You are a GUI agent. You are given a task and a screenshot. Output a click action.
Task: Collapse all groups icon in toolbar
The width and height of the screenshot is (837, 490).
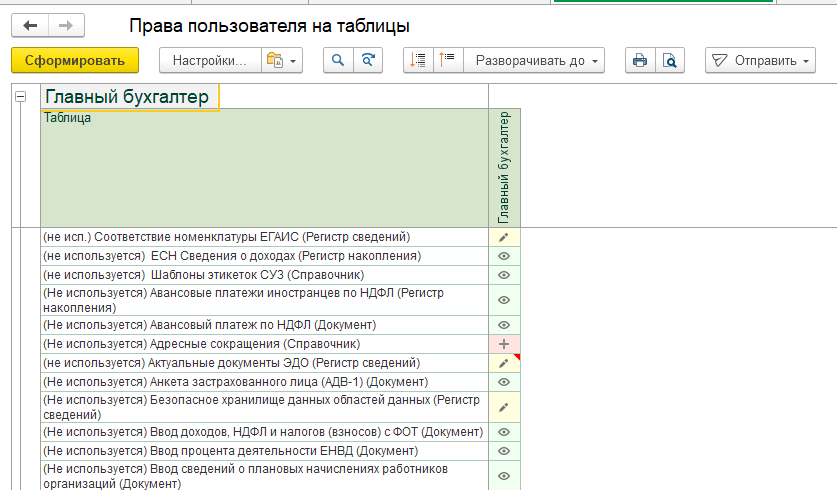(418, 61)
